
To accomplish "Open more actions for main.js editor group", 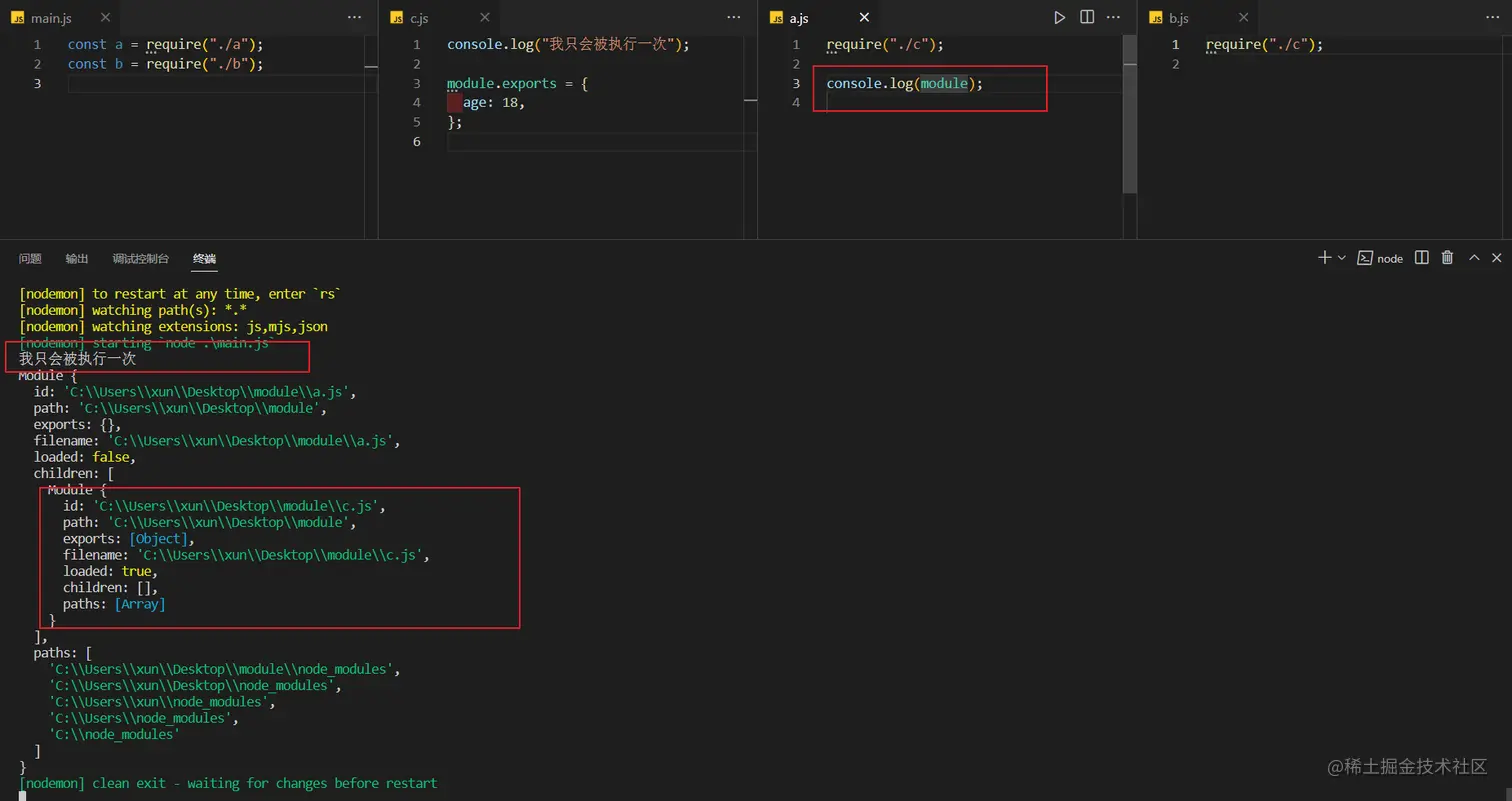I will [354, 18].
